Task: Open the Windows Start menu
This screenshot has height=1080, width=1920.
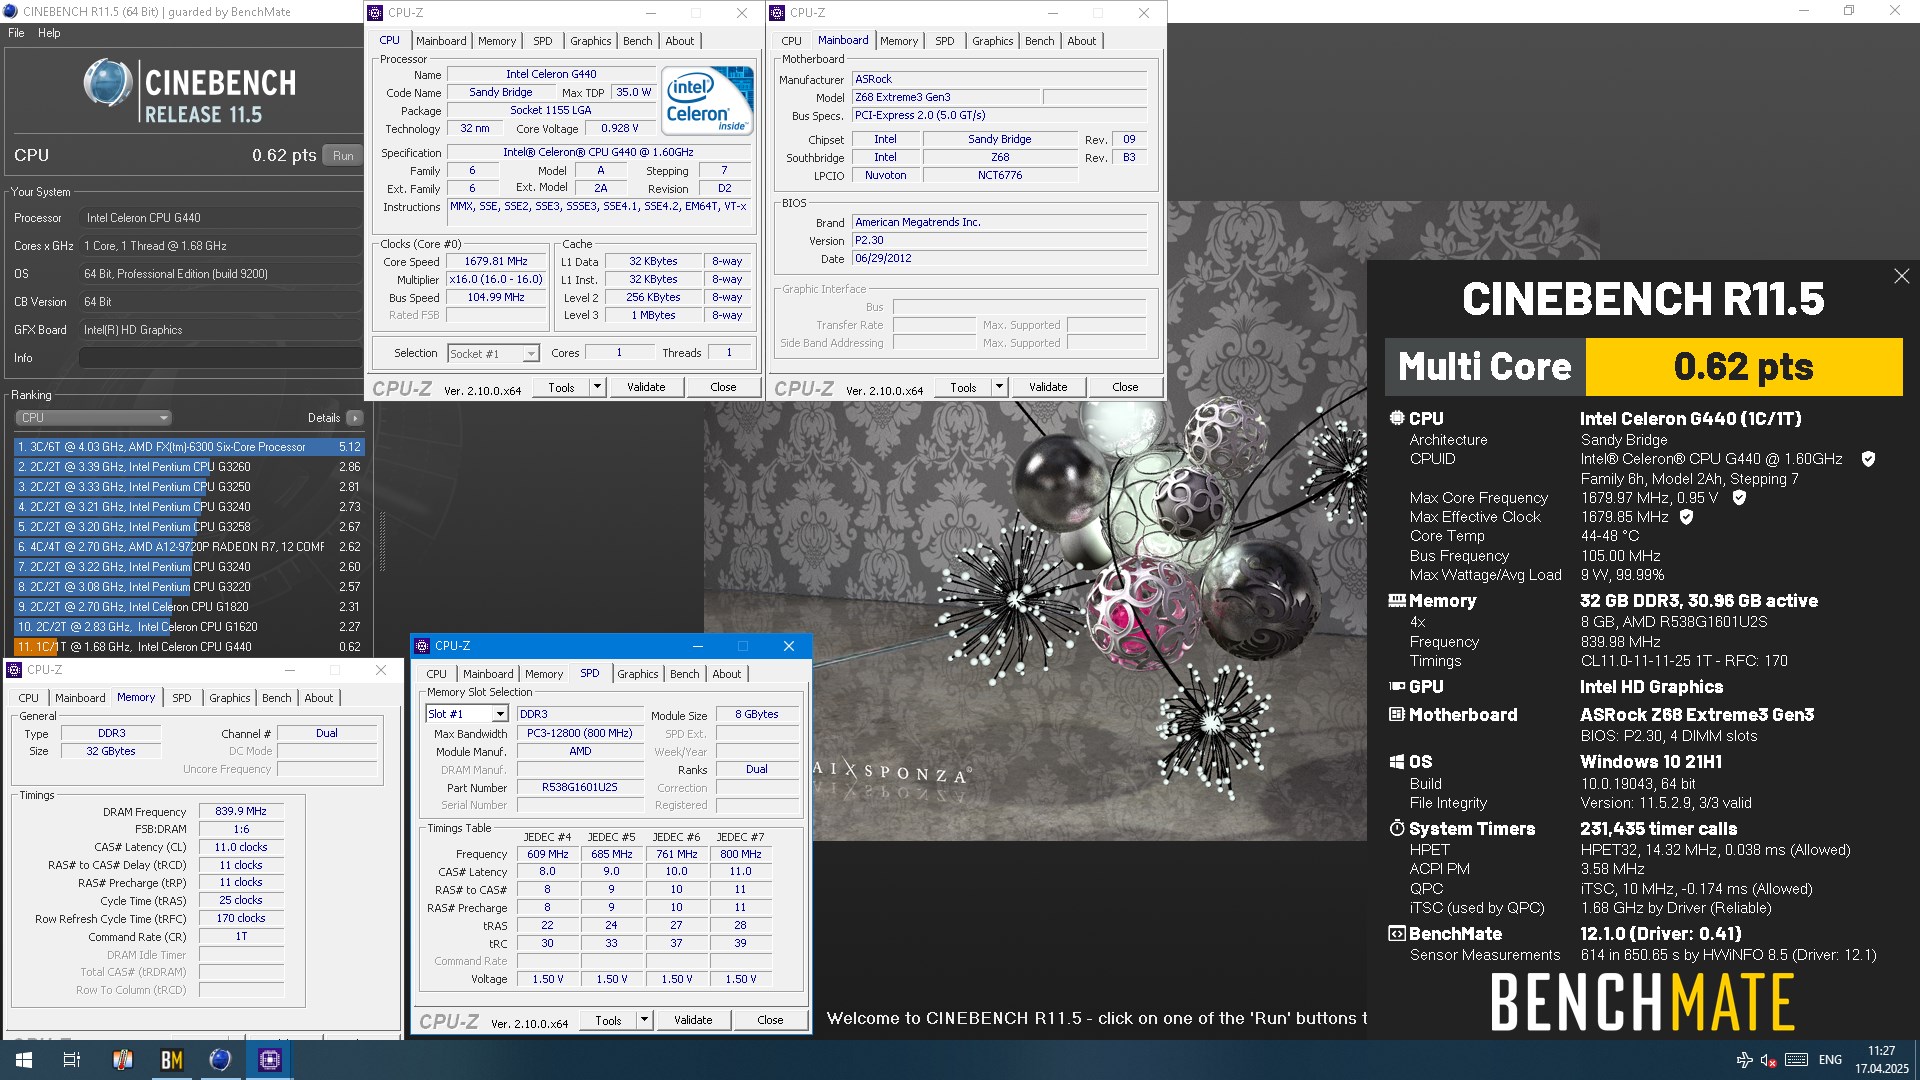Action: click(24, 1060)
